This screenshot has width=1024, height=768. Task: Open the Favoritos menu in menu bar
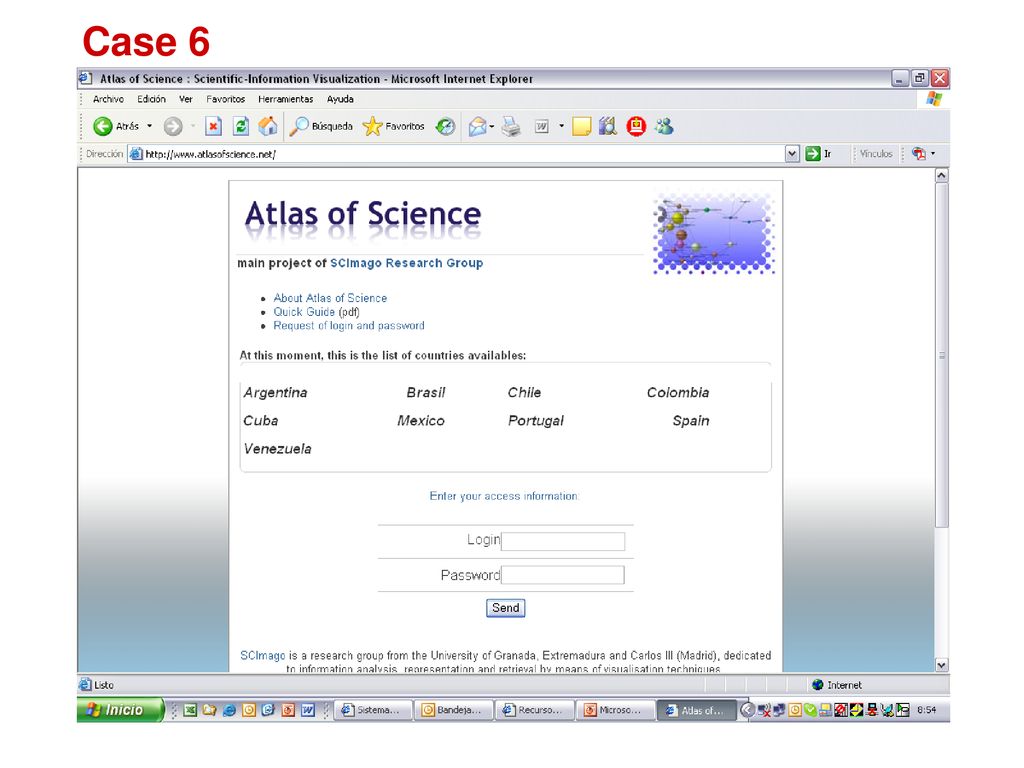[225, 99]
